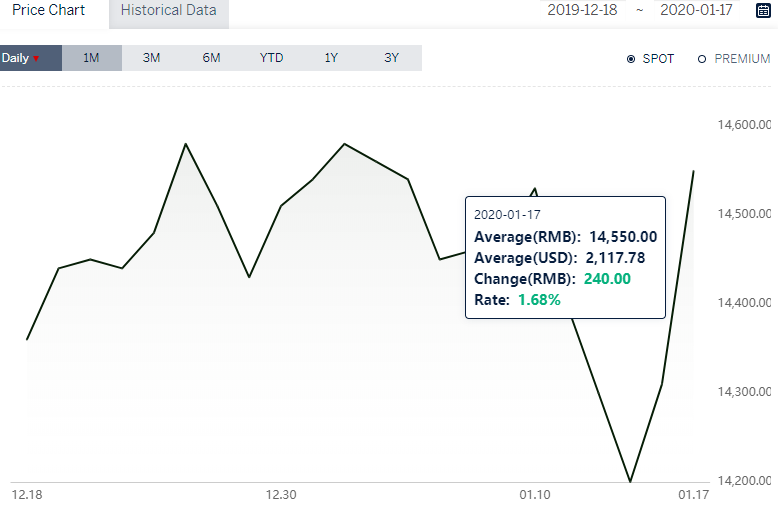Viewport: 778px width, 510px height.
Task: Click the start date 2019-12-18 field
Action: [584, 10]
